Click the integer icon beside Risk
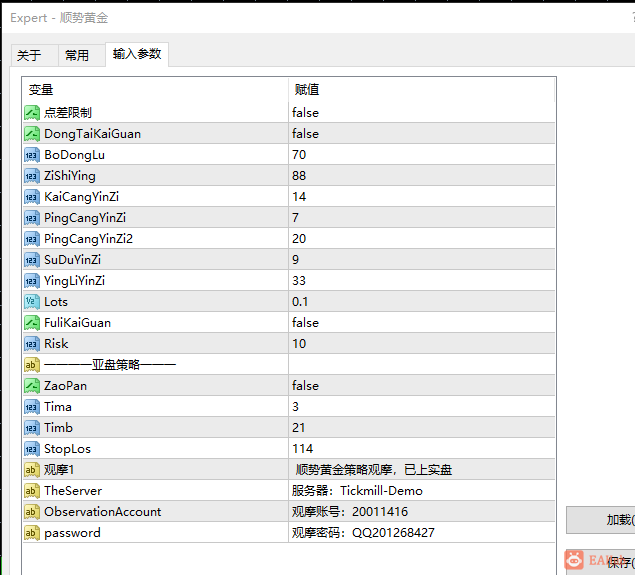The image size is (635, 575). (x=32, y=344)
